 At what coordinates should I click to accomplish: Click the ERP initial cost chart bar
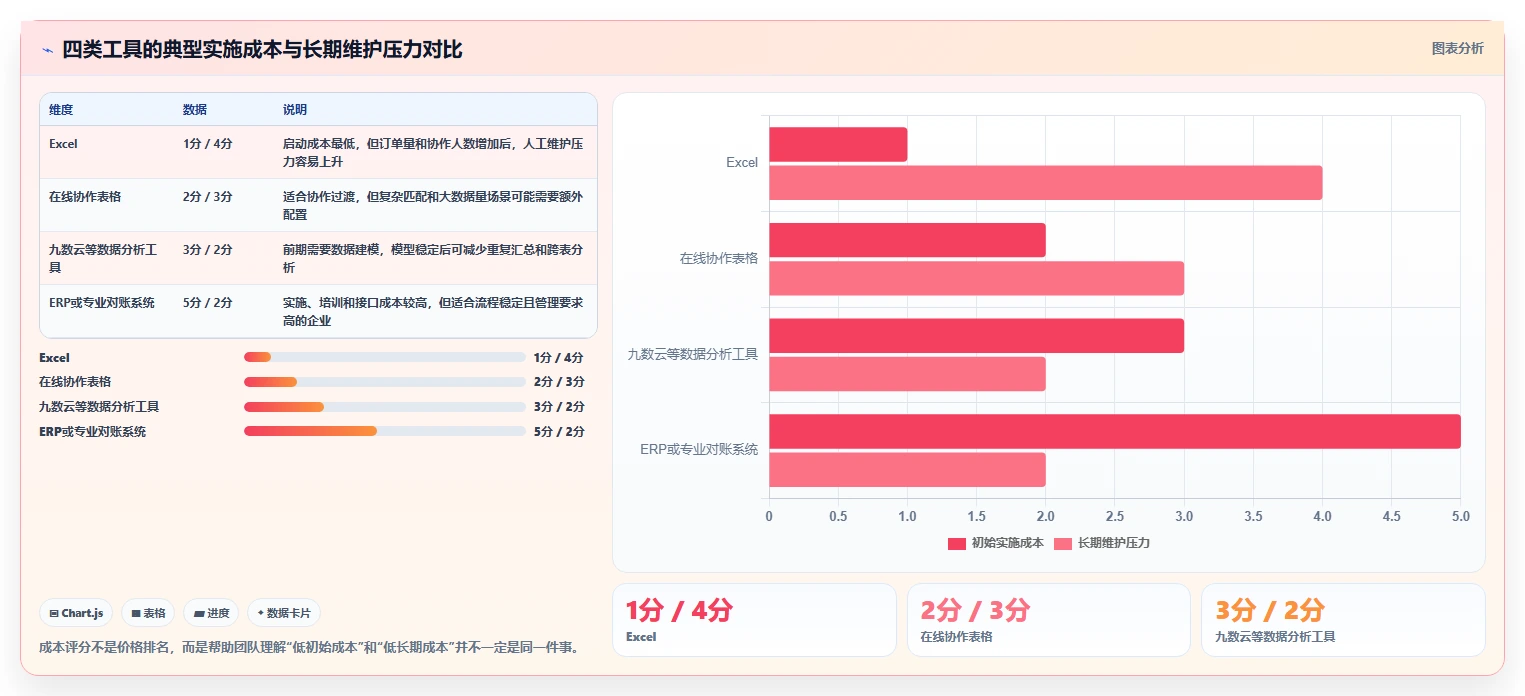1115,431
